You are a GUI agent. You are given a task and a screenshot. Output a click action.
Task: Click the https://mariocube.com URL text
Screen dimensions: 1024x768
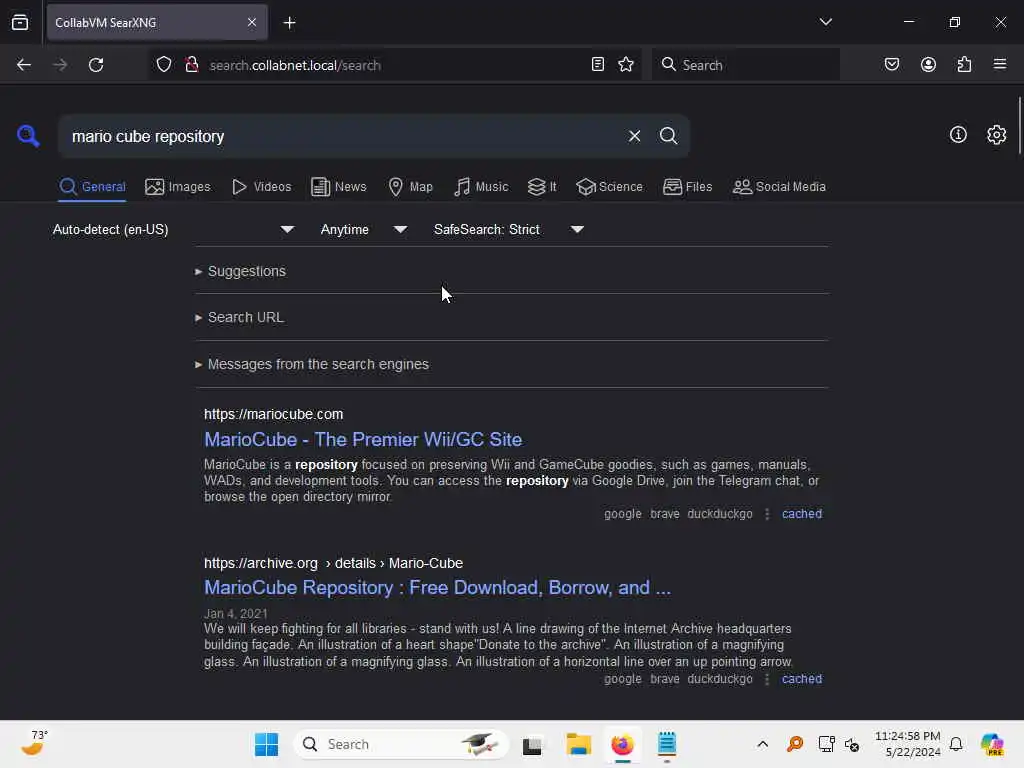(274, 414)
